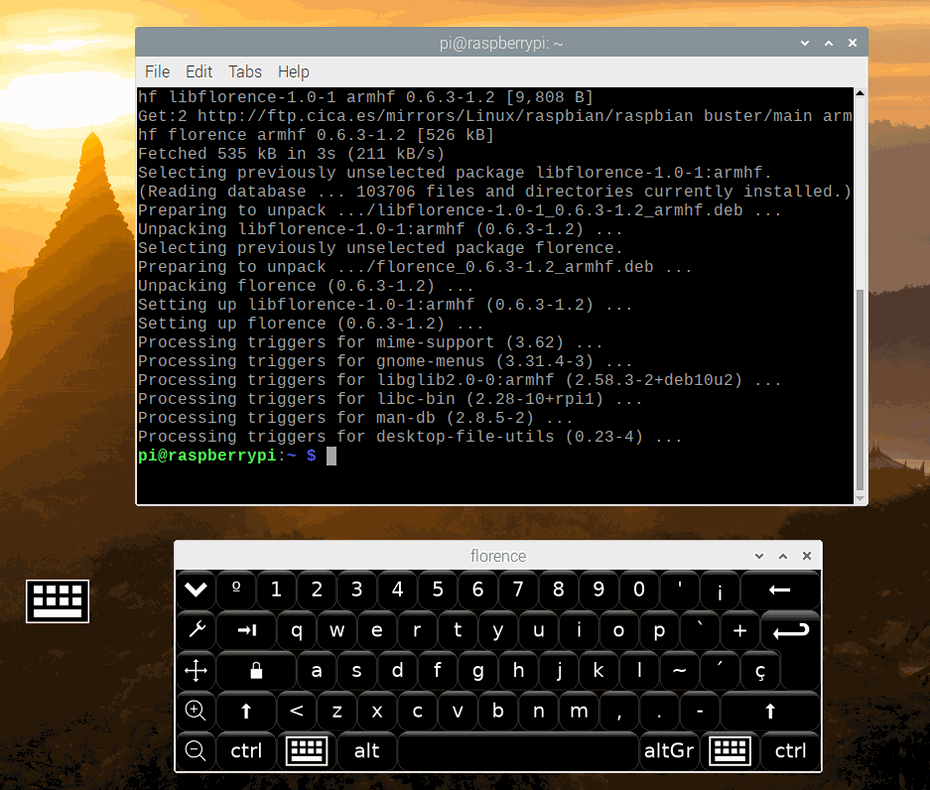Toggle the left Shift arrow key
930x790 pixels.
pos(246,711)
